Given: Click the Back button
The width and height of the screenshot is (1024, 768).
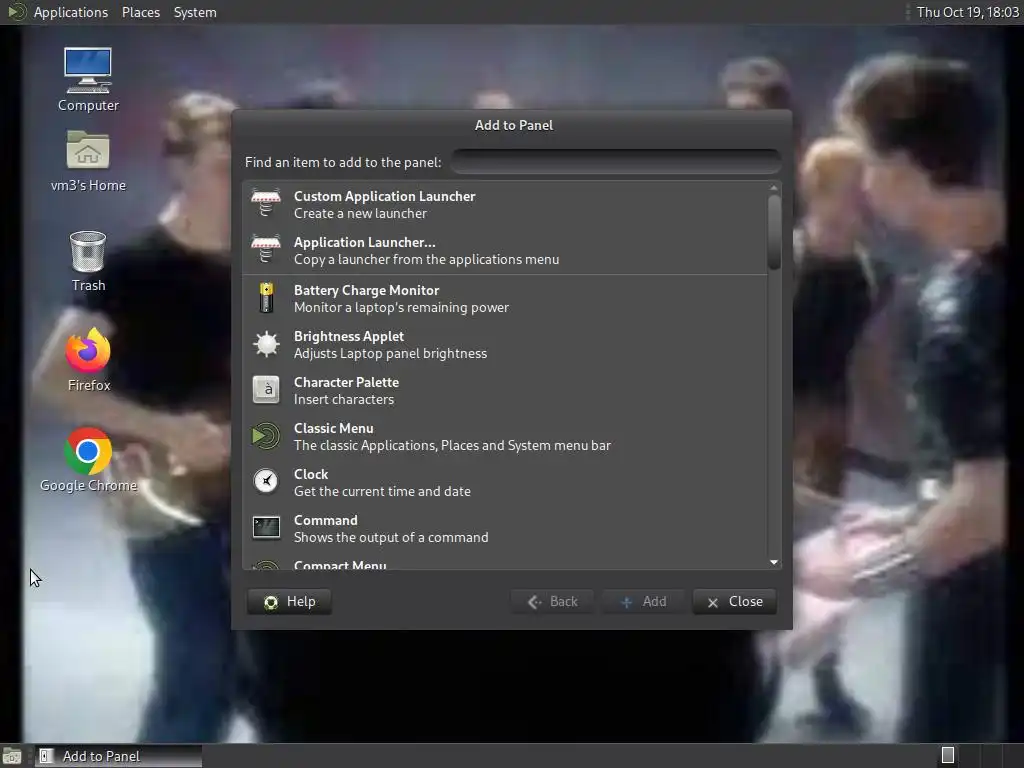Looking at the screenshot, I should click(552, 601).
